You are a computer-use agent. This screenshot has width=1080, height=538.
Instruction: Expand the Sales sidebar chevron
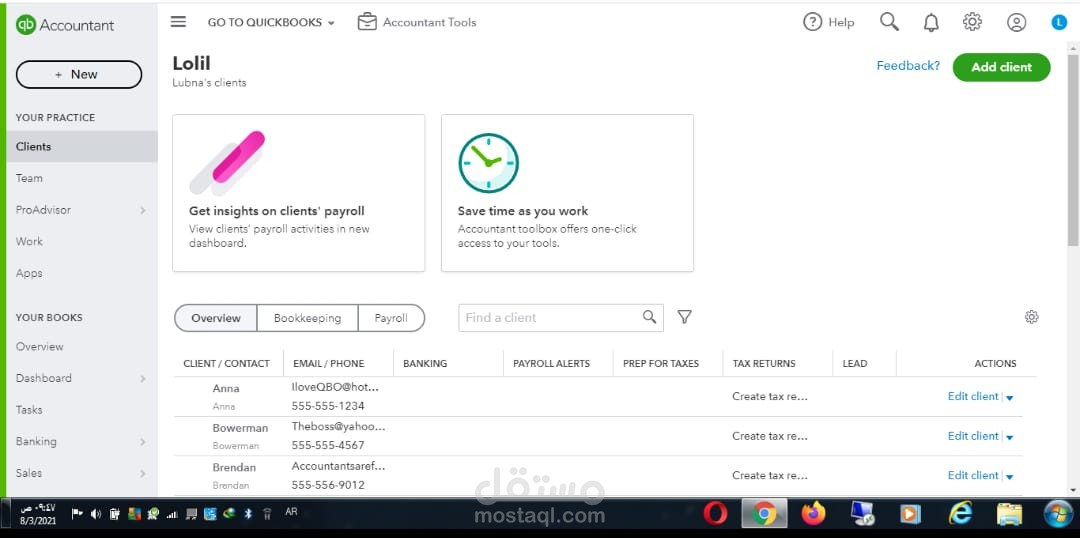click(x=143, y=473)
